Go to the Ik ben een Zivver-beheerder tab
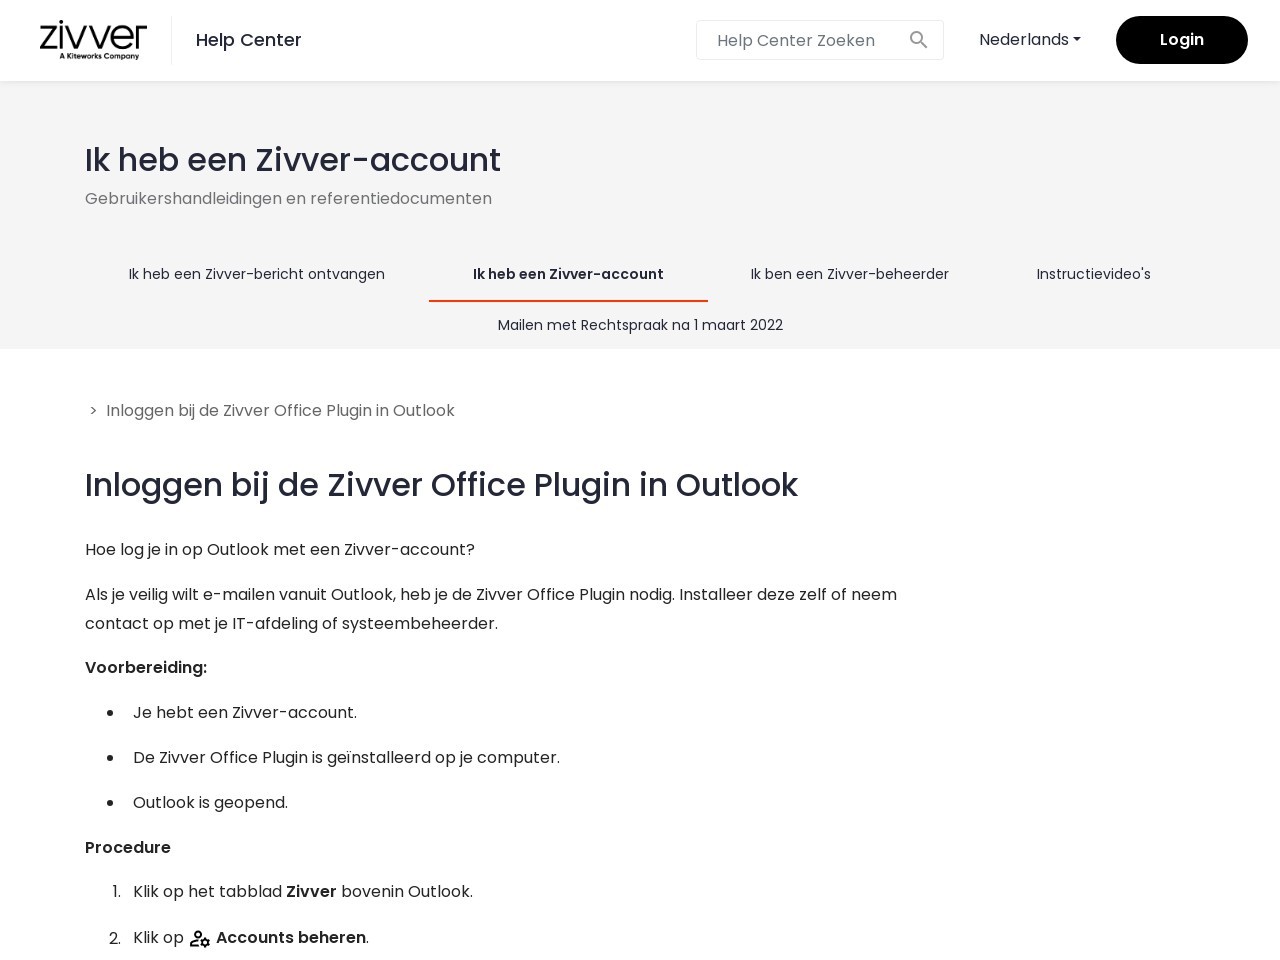The image size is (1280, 960). pos(849,274)
